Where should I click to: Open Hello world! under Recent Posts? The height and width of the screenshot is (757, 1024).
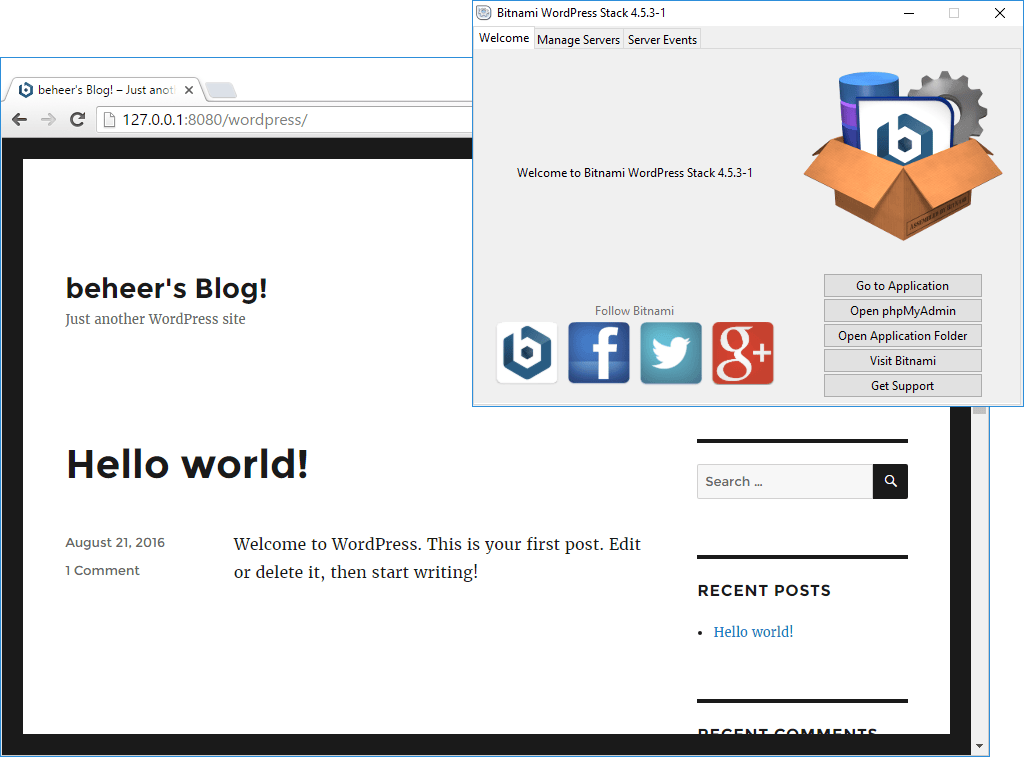pyautogui.click(x=753, y=632)
